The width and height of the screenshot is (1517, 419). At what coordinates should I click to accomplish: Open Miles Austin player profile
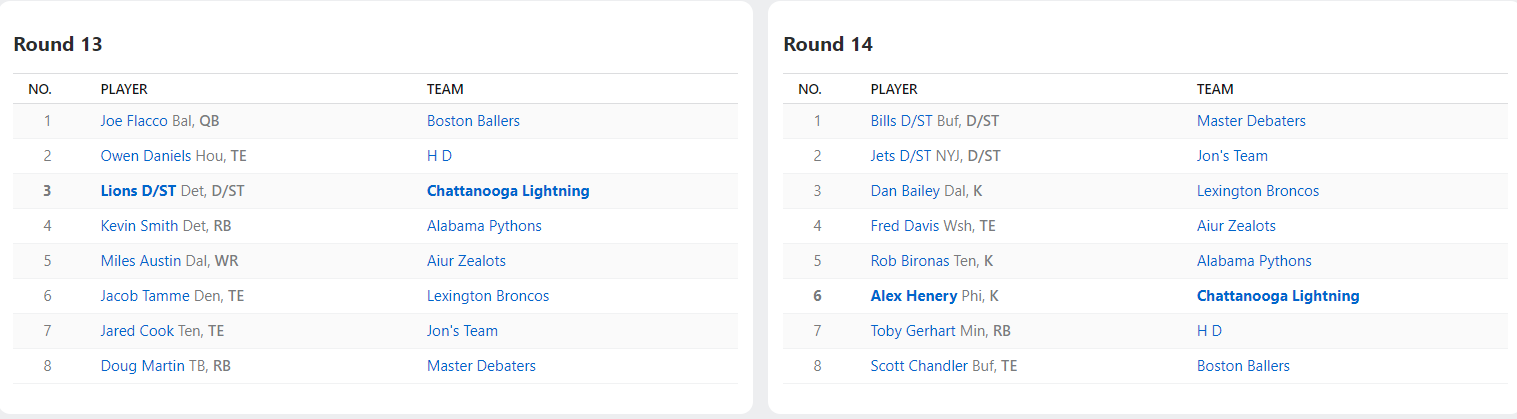[141, 261]
